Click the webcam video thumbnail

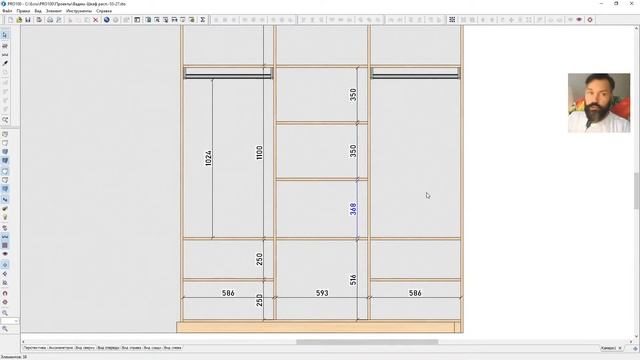pos(599,103)
